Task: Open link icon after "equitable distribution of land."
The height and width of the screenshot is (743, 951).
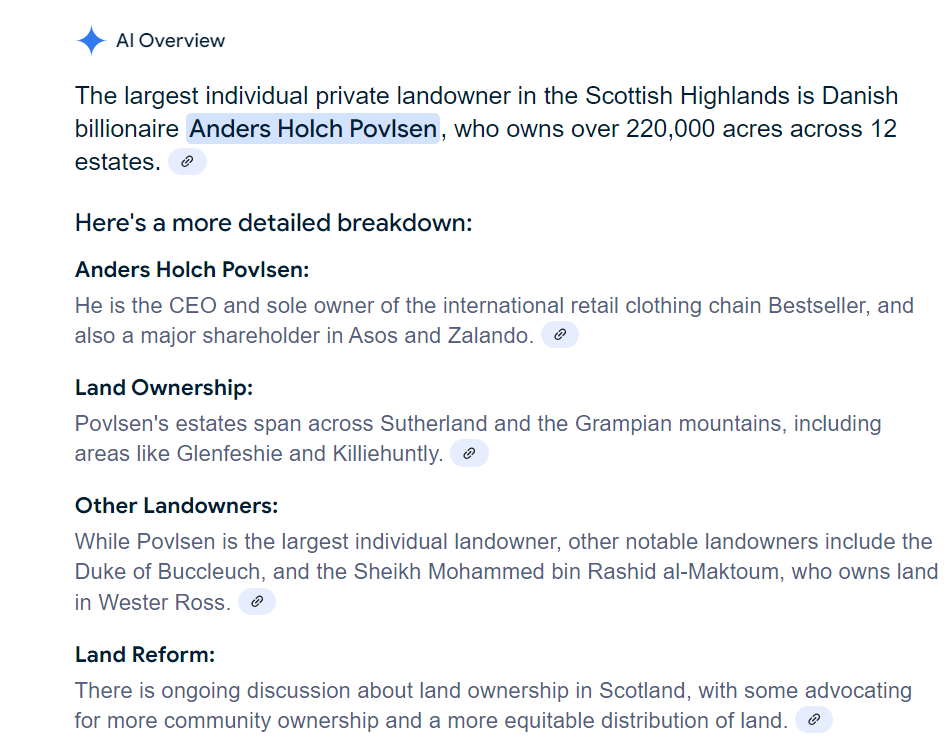Action: pyautogui.click(x=814, y=720)
